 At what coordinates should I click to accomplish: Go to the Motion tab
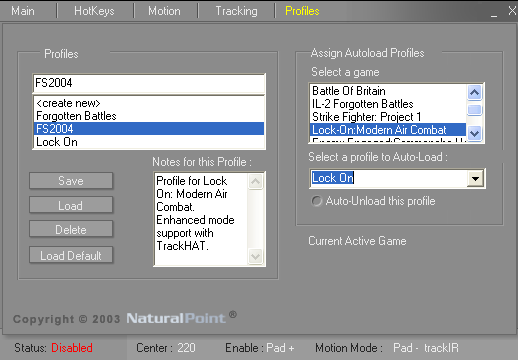tap(164, 11)
